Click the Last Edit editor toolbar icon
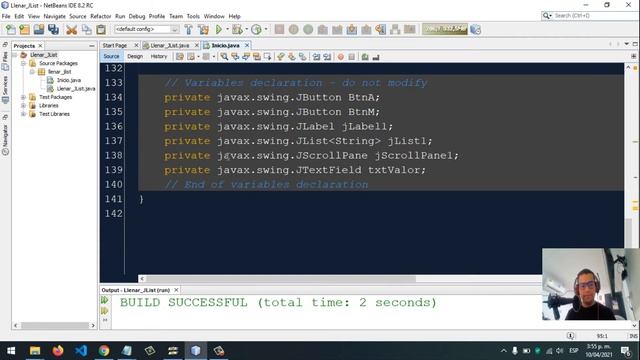This screenshot has height=360, width=640. [180, 57]
